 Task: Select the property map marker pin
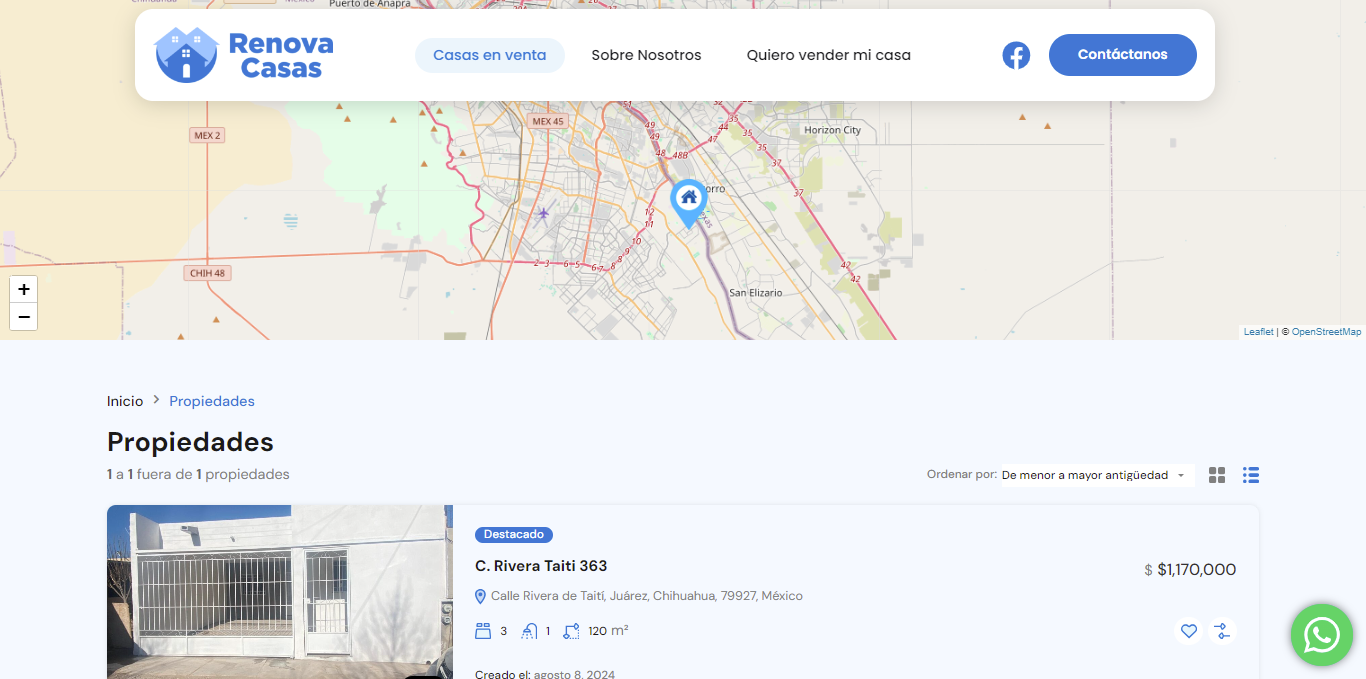688,200
